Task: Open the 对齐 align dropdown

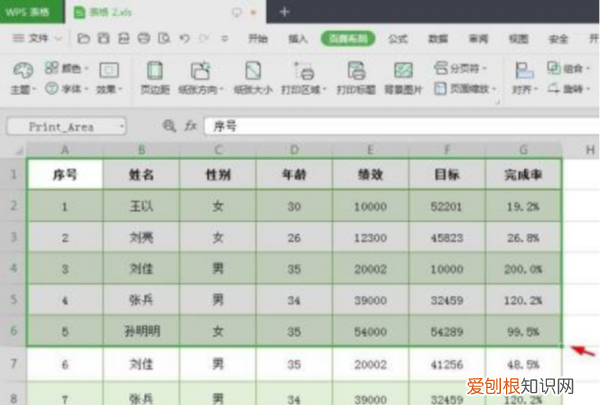Action: [x=525, y=78]
